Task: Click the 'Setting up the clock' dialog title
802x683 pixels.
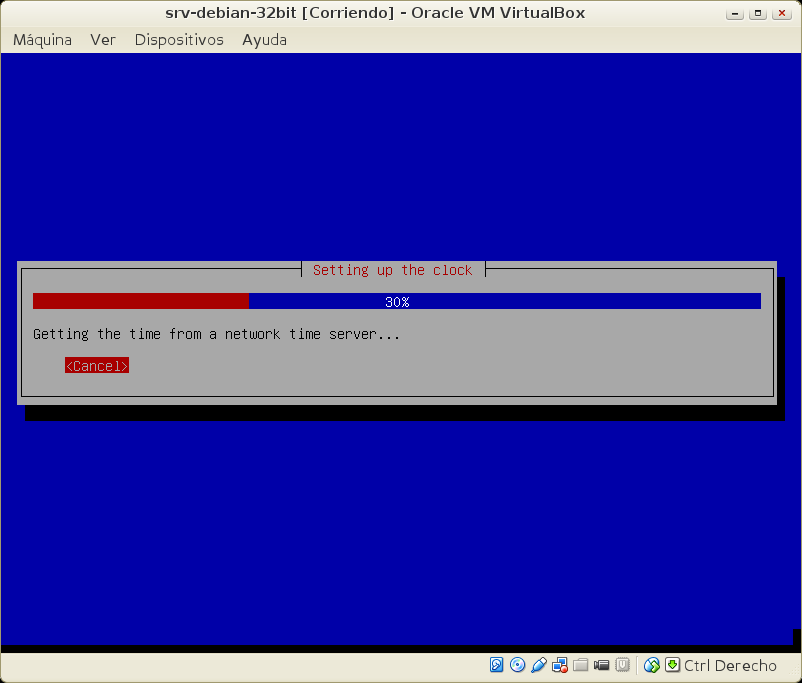Action: tap(392, 270)
